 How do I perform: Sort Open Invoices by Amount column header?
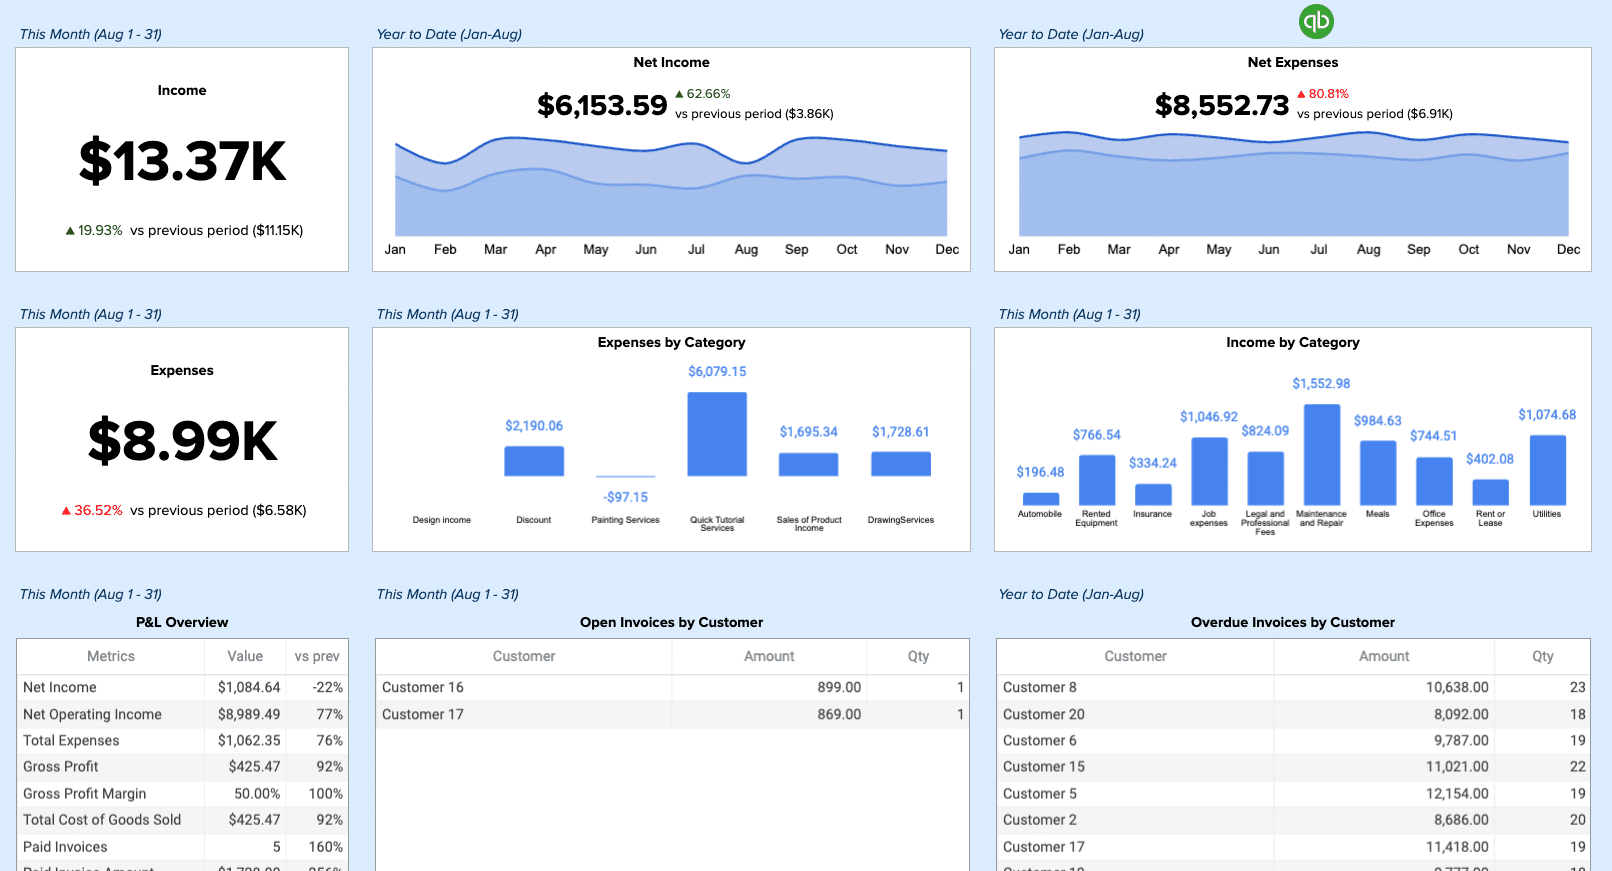click(x=768, y=657)
